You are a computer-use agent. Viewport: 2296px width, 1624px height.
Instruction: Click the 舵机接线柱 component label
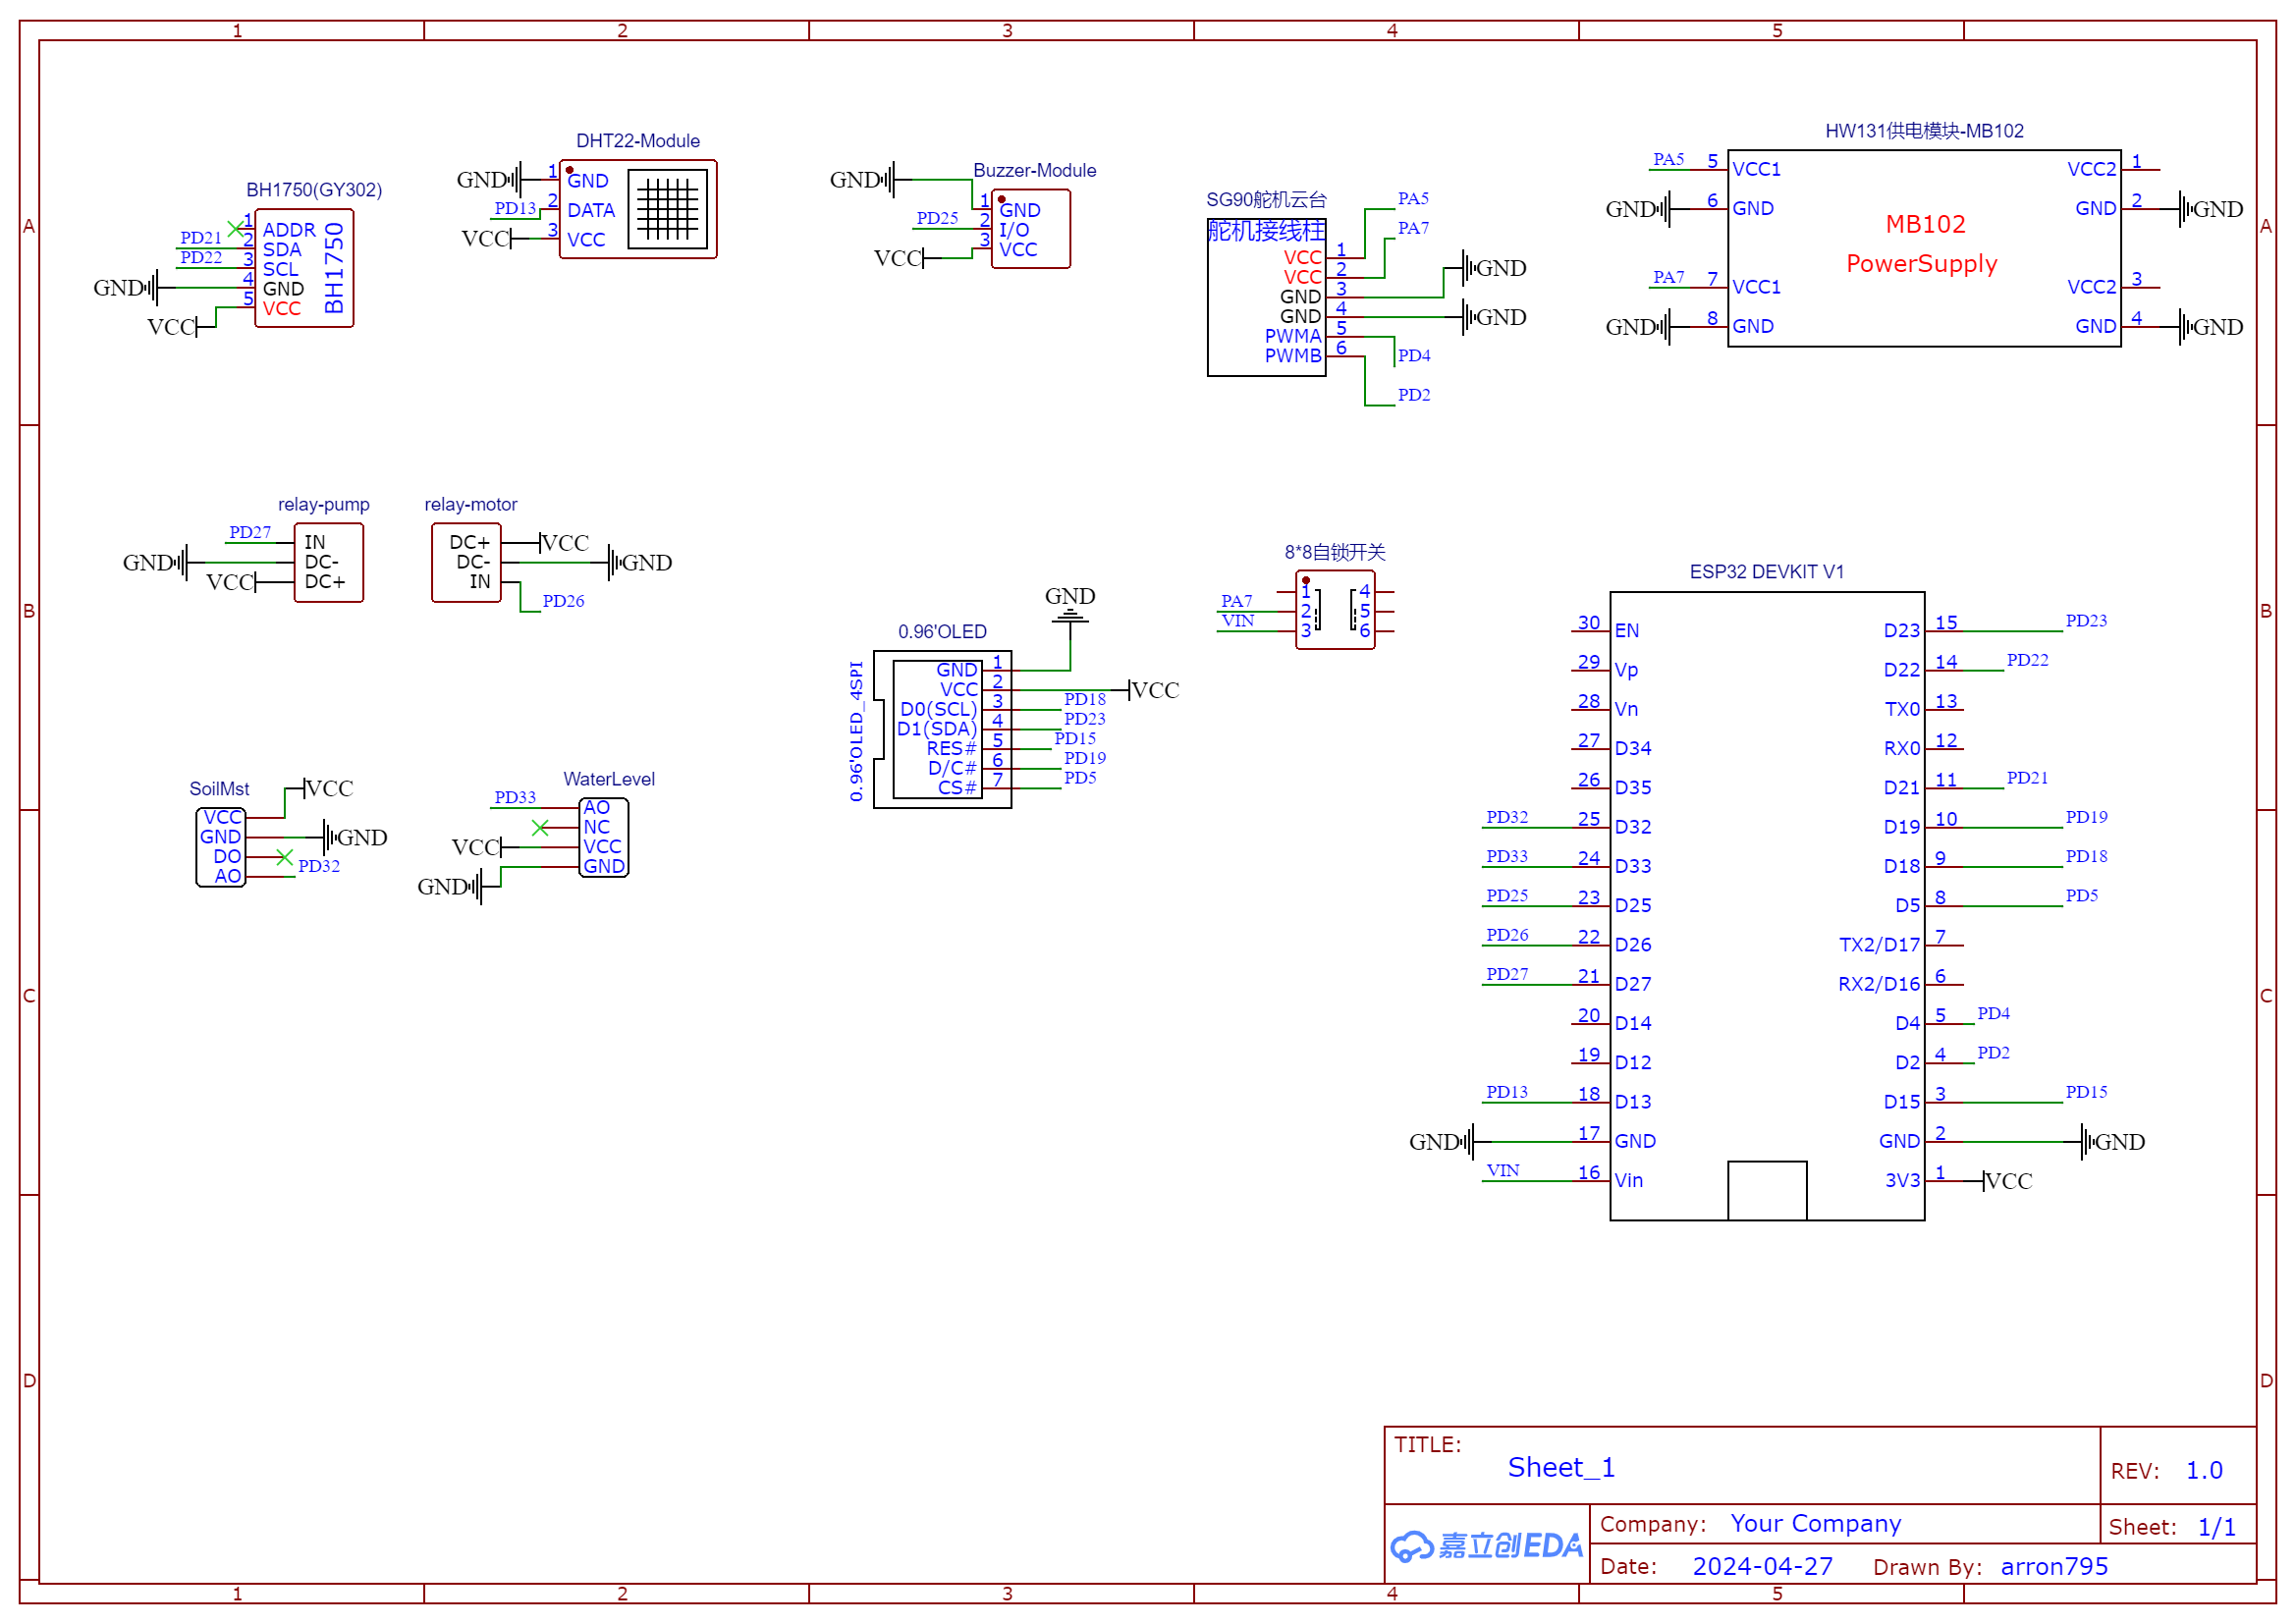[x=1266, y=231]
